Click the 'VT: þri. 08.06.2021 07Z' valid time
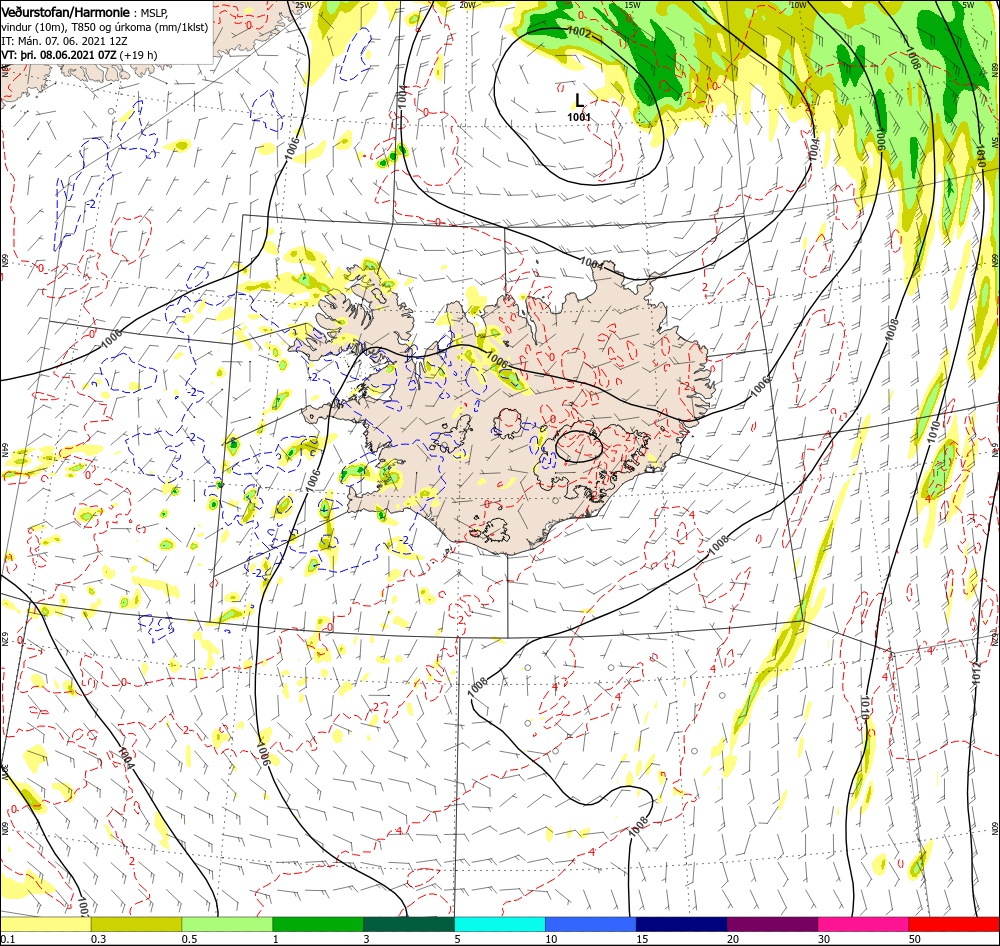 [x=59, y=55]
